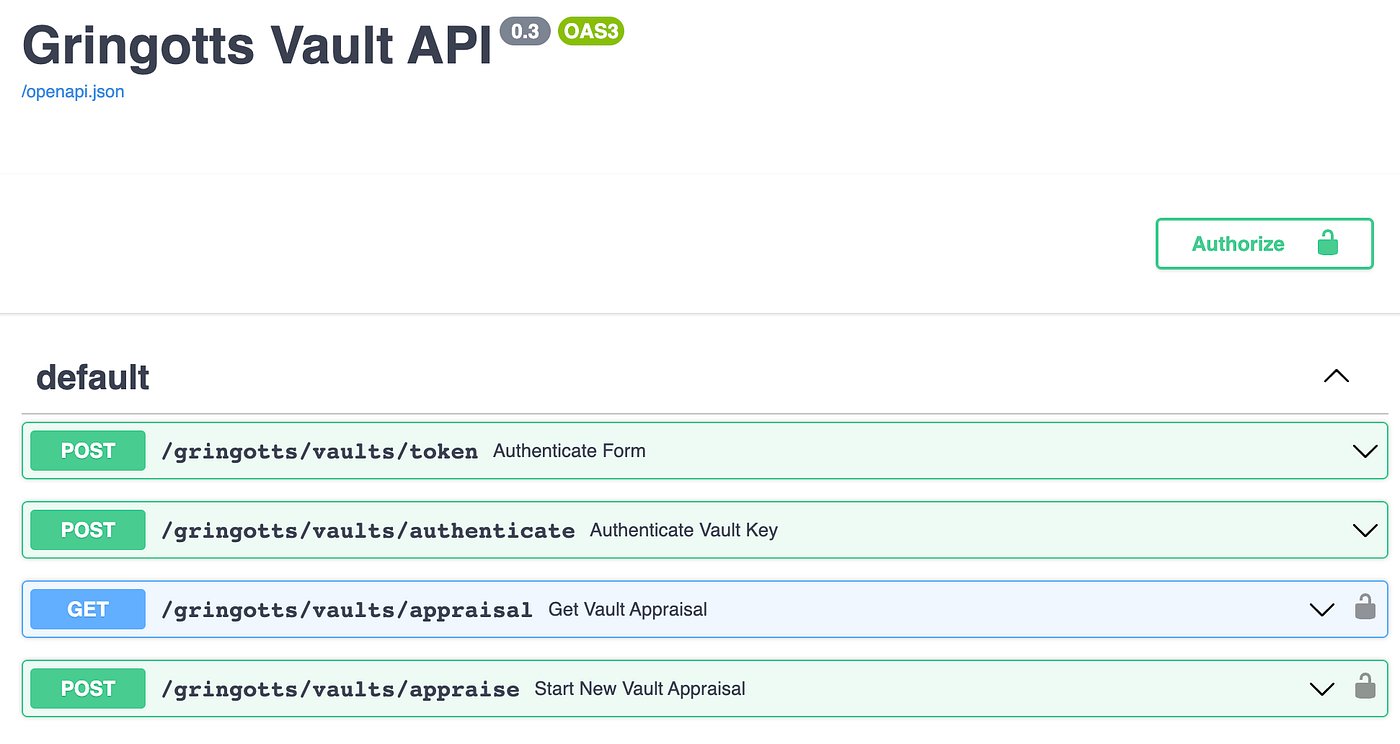This screenshot has width=1400, height=744.
Task: Click the GET badge for /gringotts/vaults/appraisal
Action: click(x=88, y=609)
